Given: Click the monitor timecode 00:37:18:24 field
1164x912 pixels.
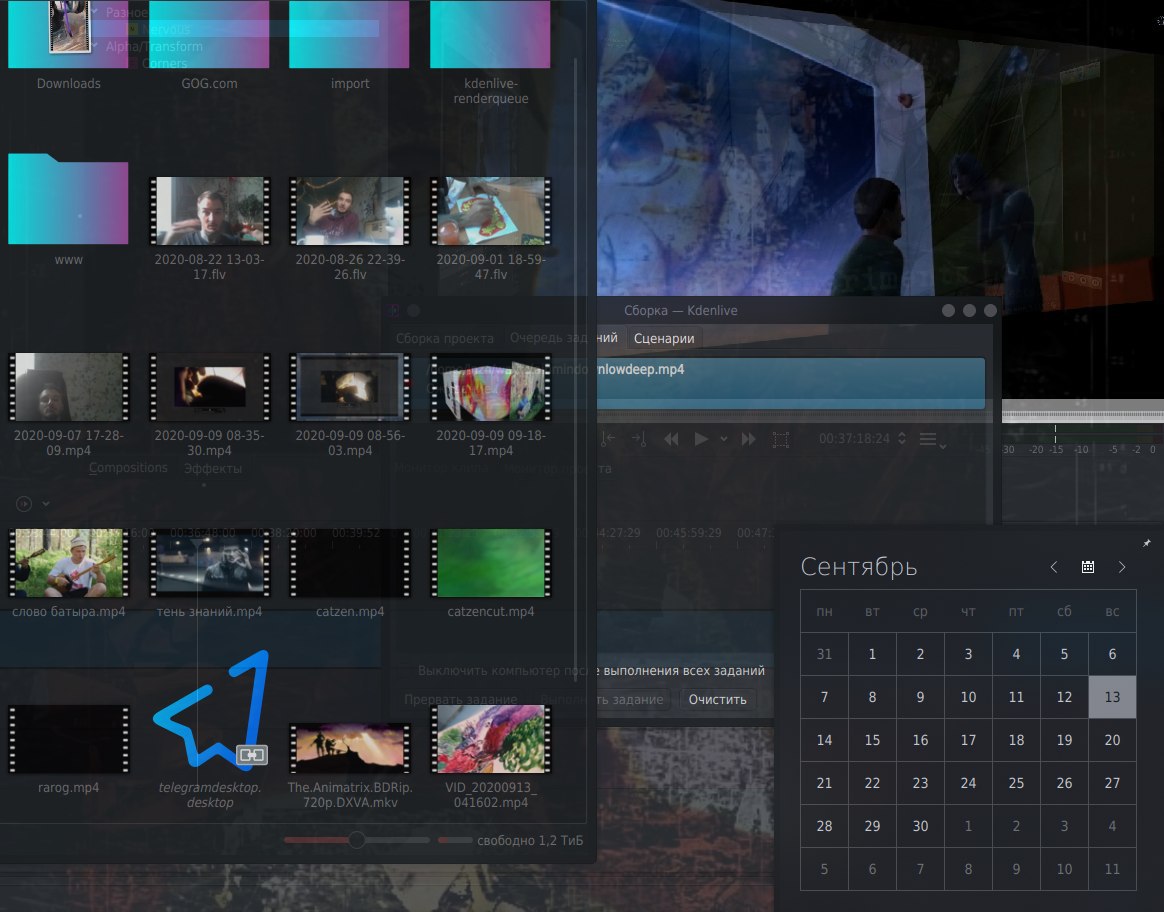Looking at the screenshot, I should tap(854, 439).
